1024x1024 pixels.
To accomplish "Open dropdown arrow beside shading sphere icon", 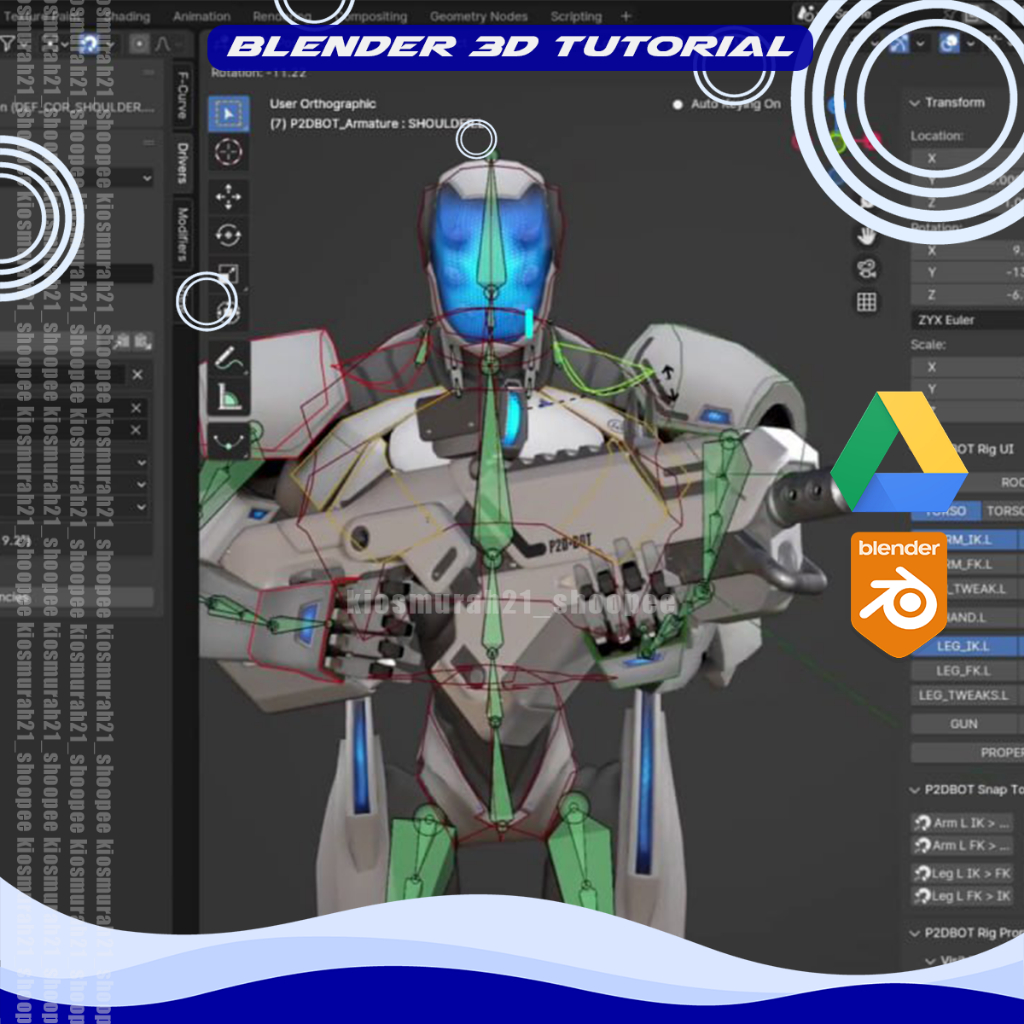I will pyautogui.click(x=970, y=44).
